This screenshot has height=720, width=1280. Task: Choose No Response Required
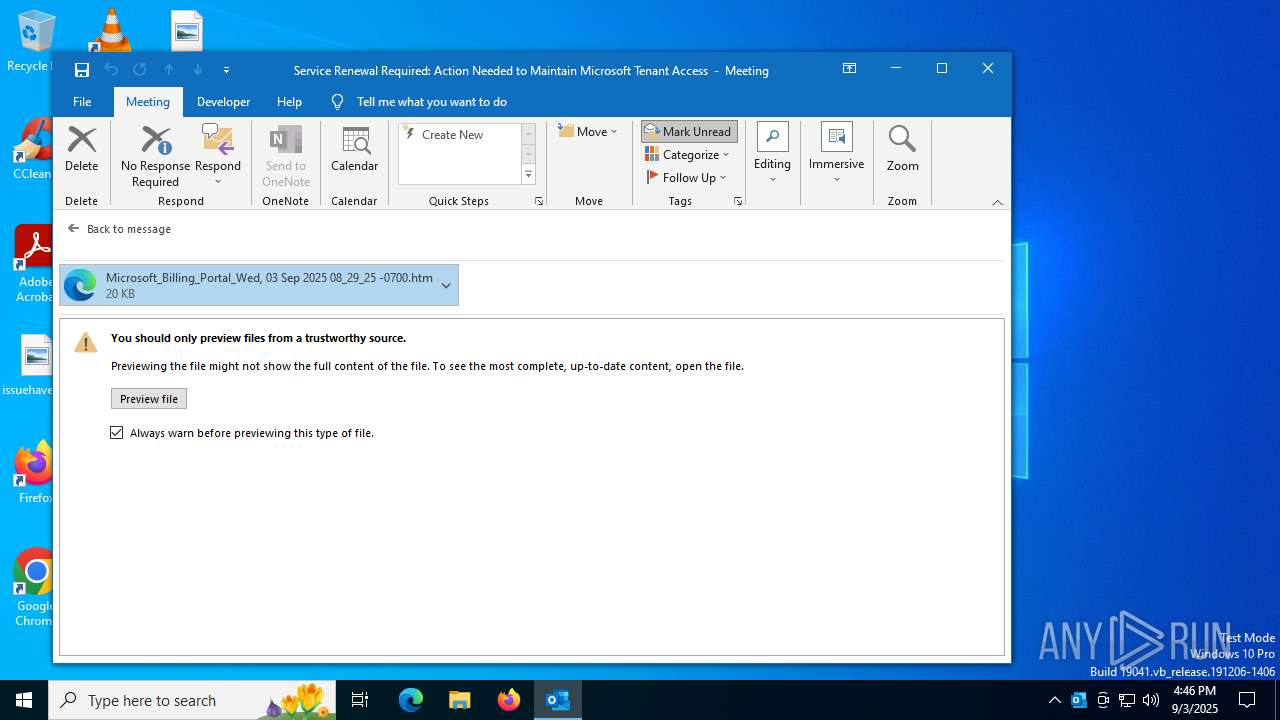point(155,157)
